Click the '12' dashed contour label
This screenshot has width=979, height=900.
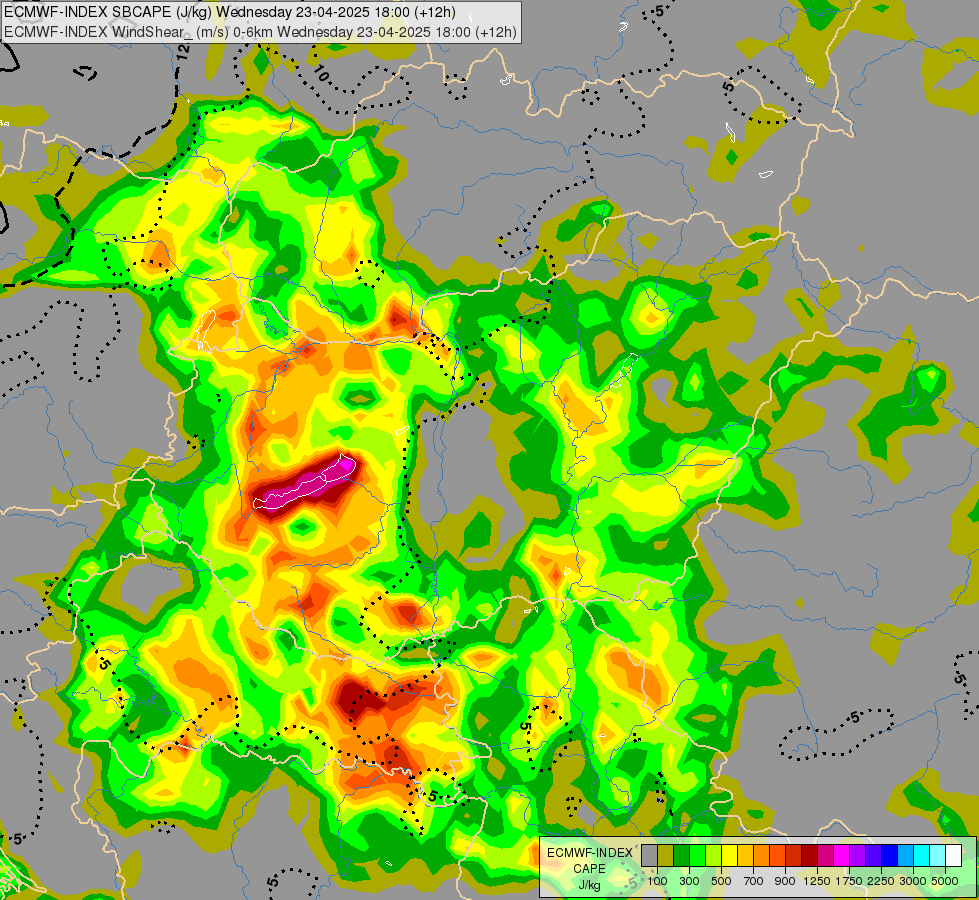pyautogui.click(x=182, y=53)
